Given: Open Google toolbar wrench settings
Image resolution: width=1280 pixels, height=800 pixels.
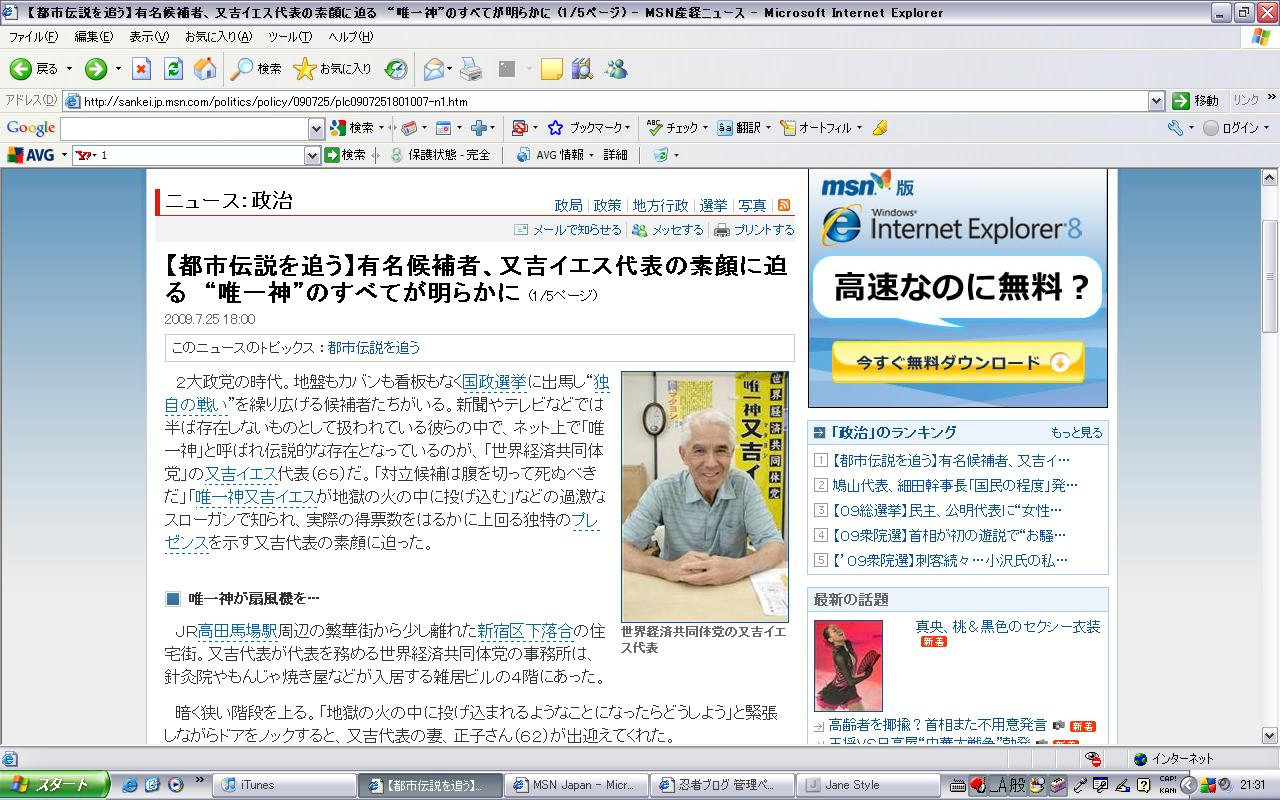Looking at the screenshot, I should pyautogui.click(x=1175, y=128).
